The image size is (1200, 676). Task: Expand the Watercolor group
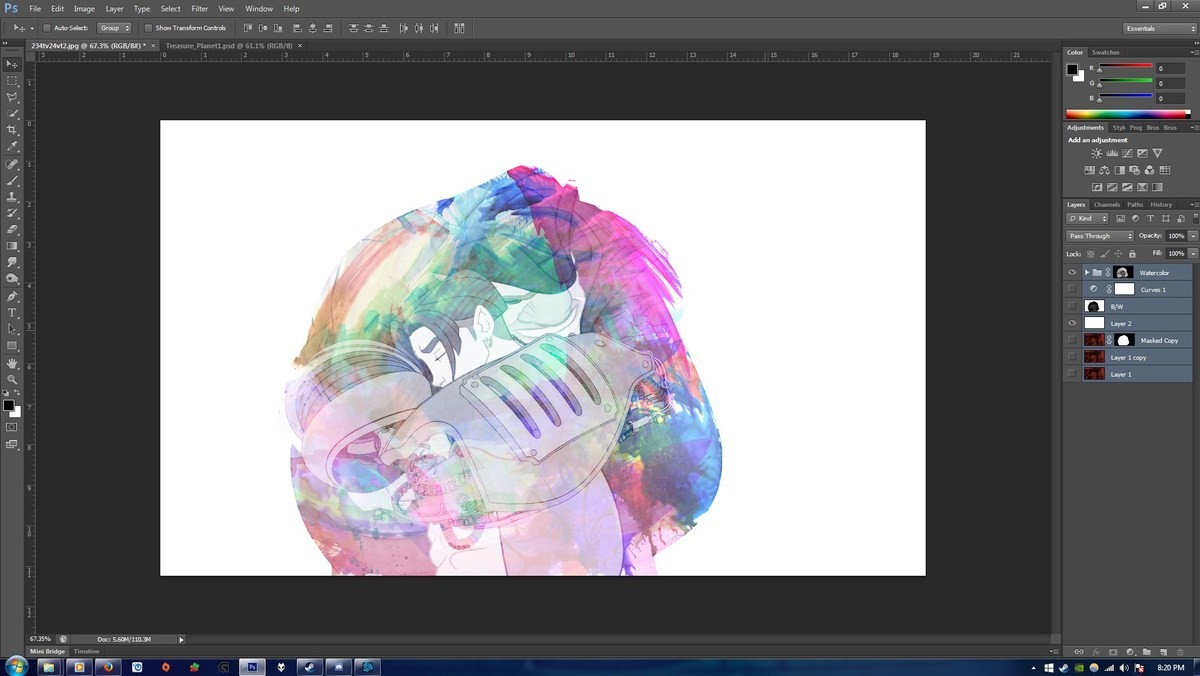coord(1086,272)
